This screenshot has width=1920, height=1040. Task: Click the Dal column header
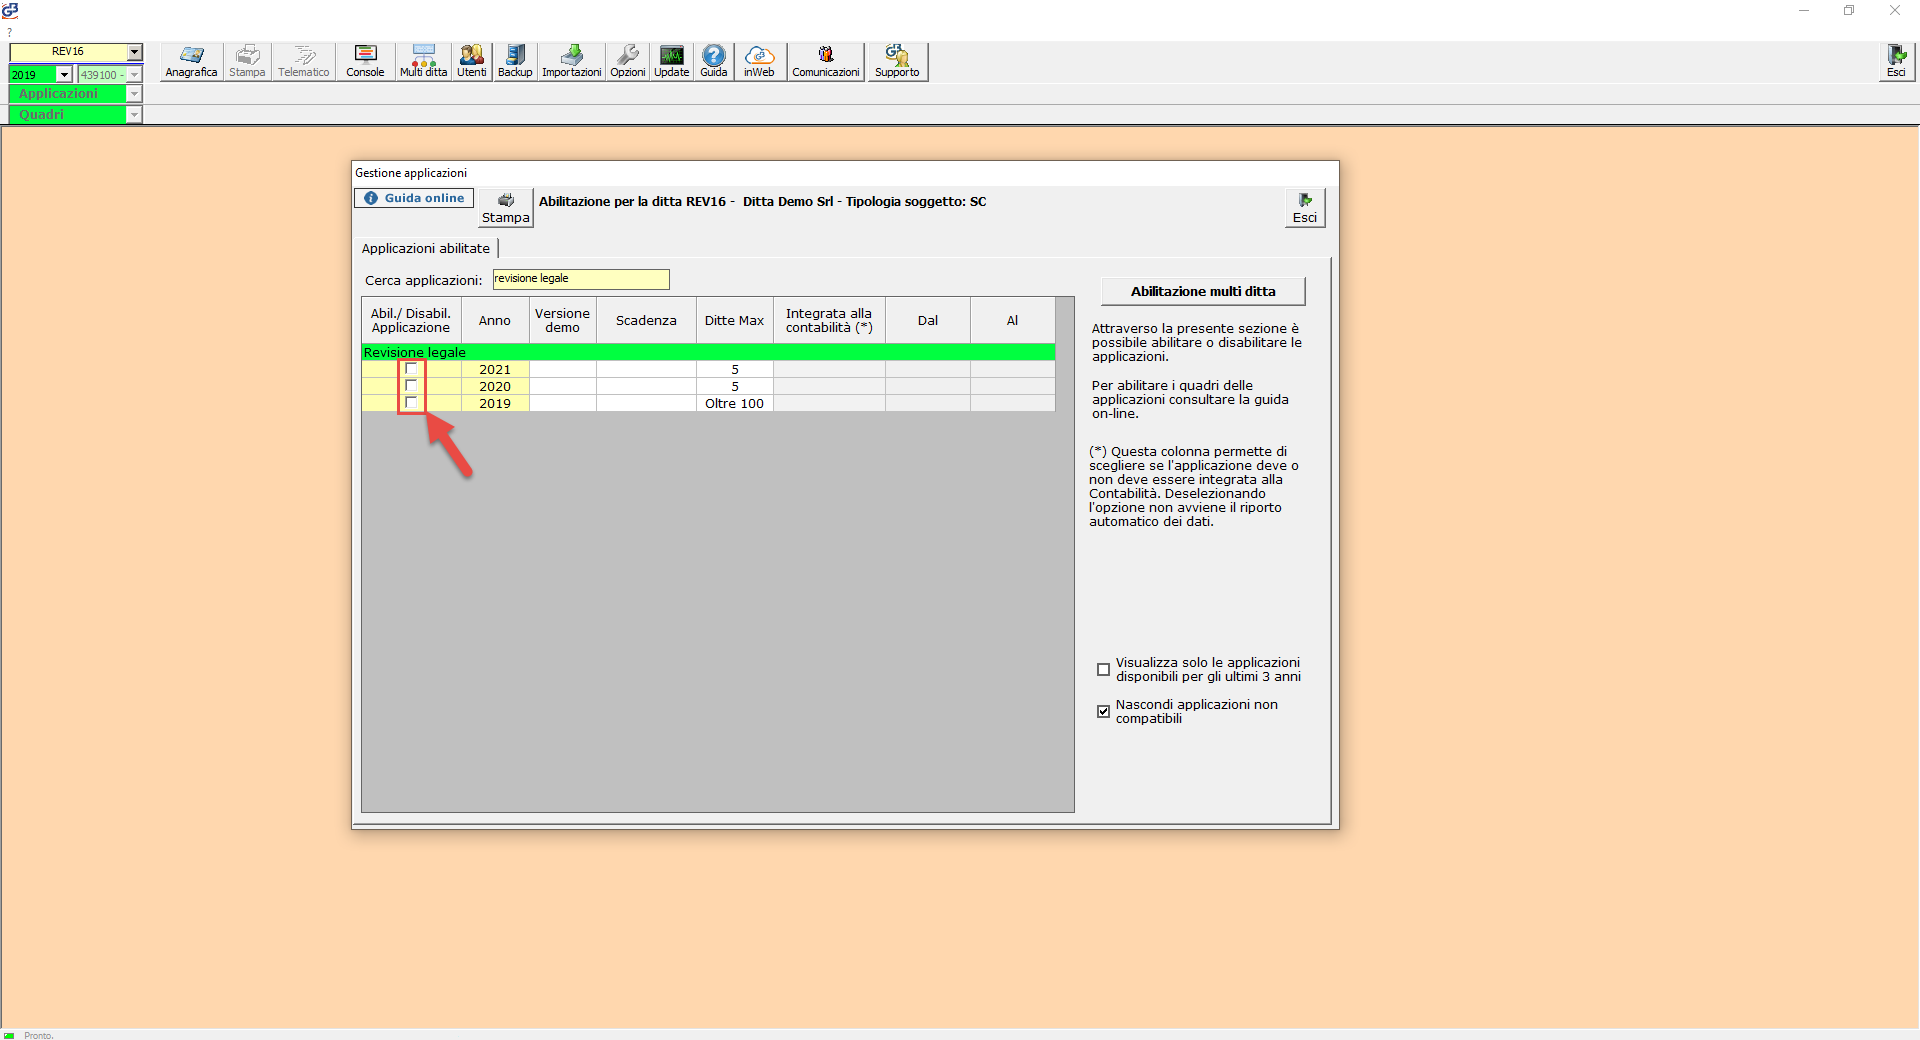point(928,320)
